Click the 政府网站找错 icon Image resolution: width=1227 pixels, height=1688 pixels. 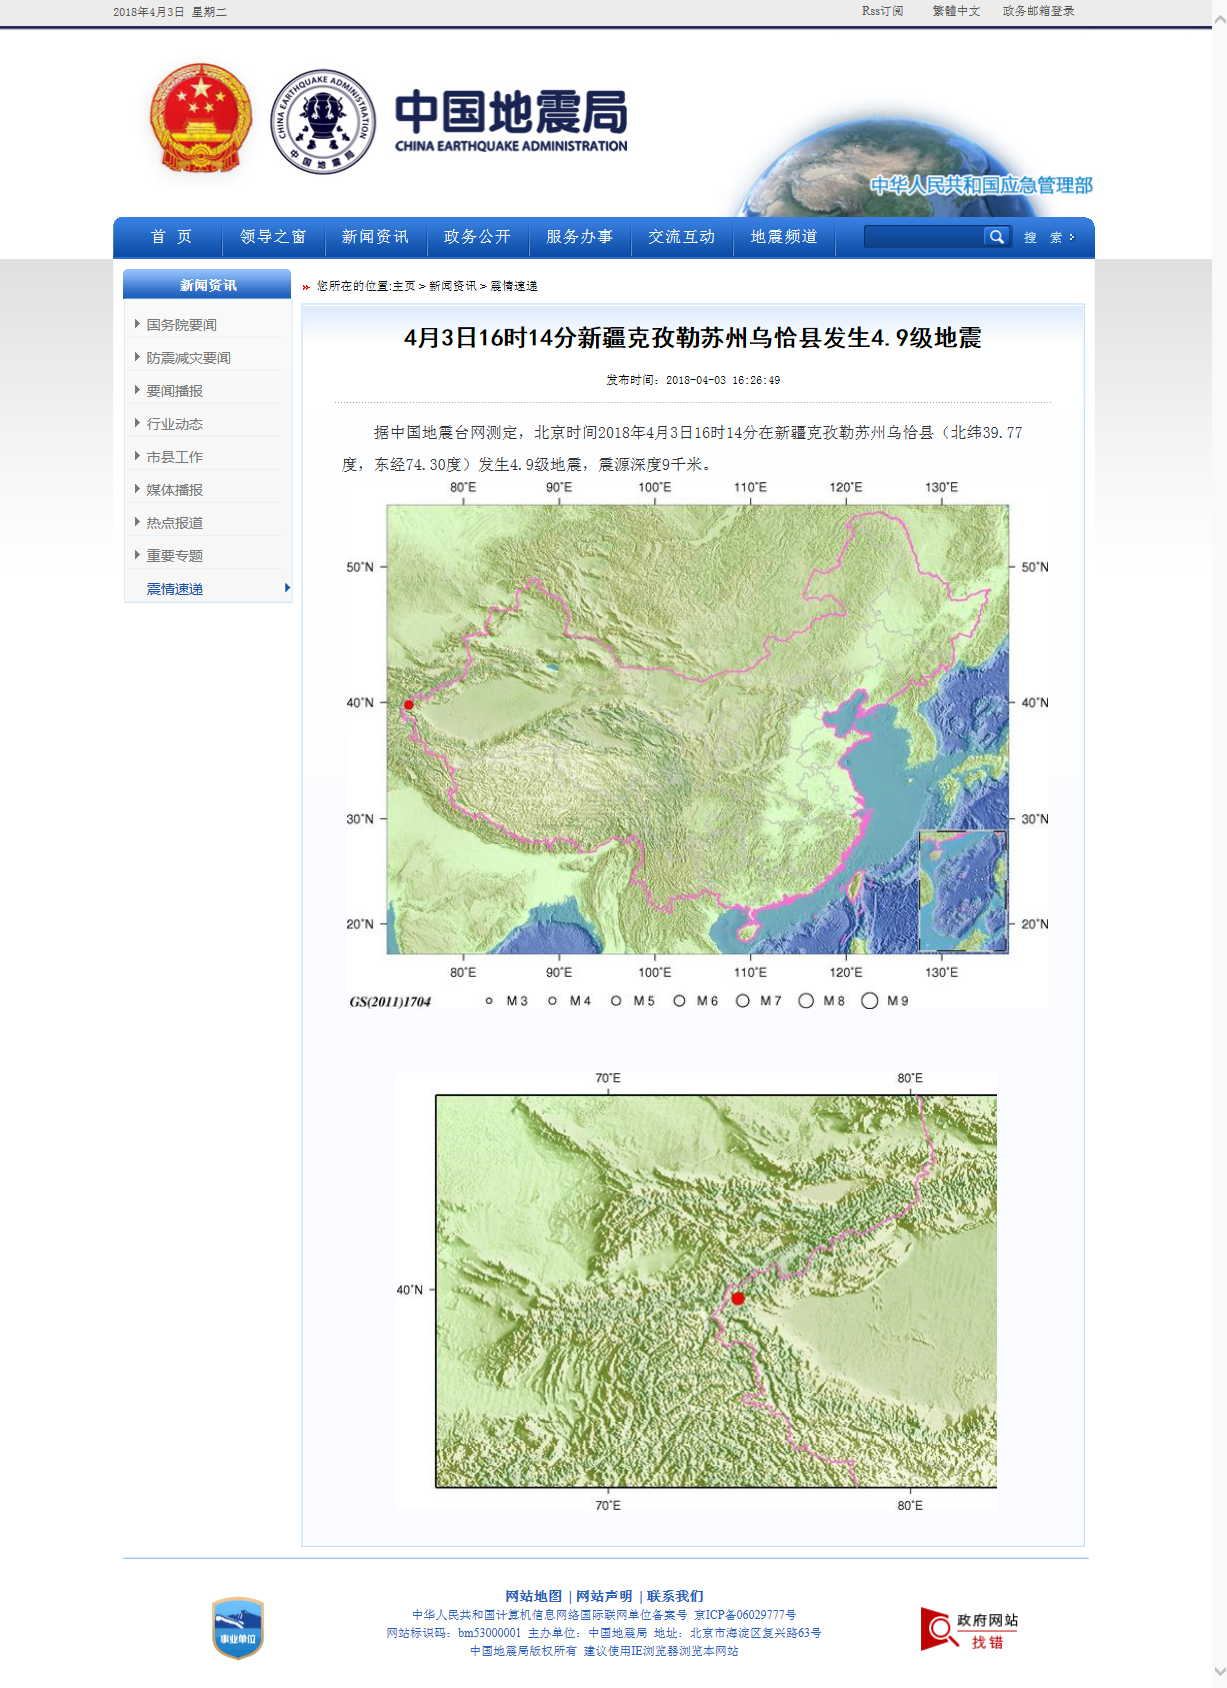968,1630
